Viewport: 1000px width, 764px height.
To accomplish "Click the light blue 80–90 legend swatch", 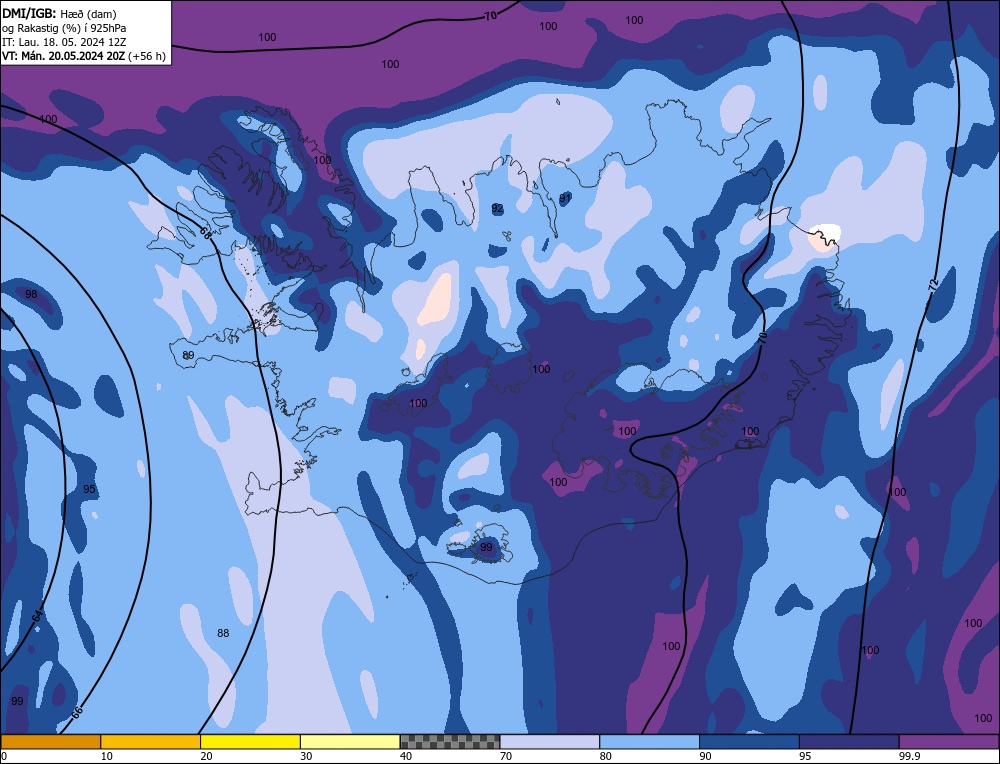I will click(649, 741).
